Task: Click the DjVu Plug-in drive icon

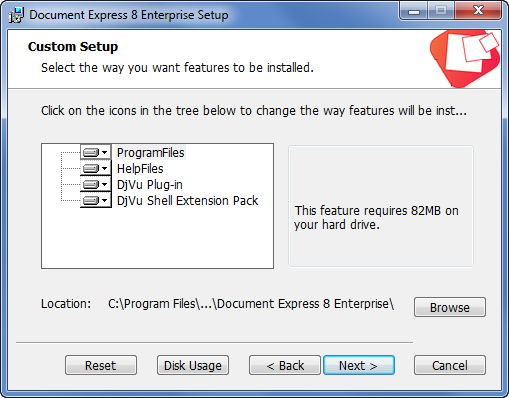Action: tap(91, 185)
